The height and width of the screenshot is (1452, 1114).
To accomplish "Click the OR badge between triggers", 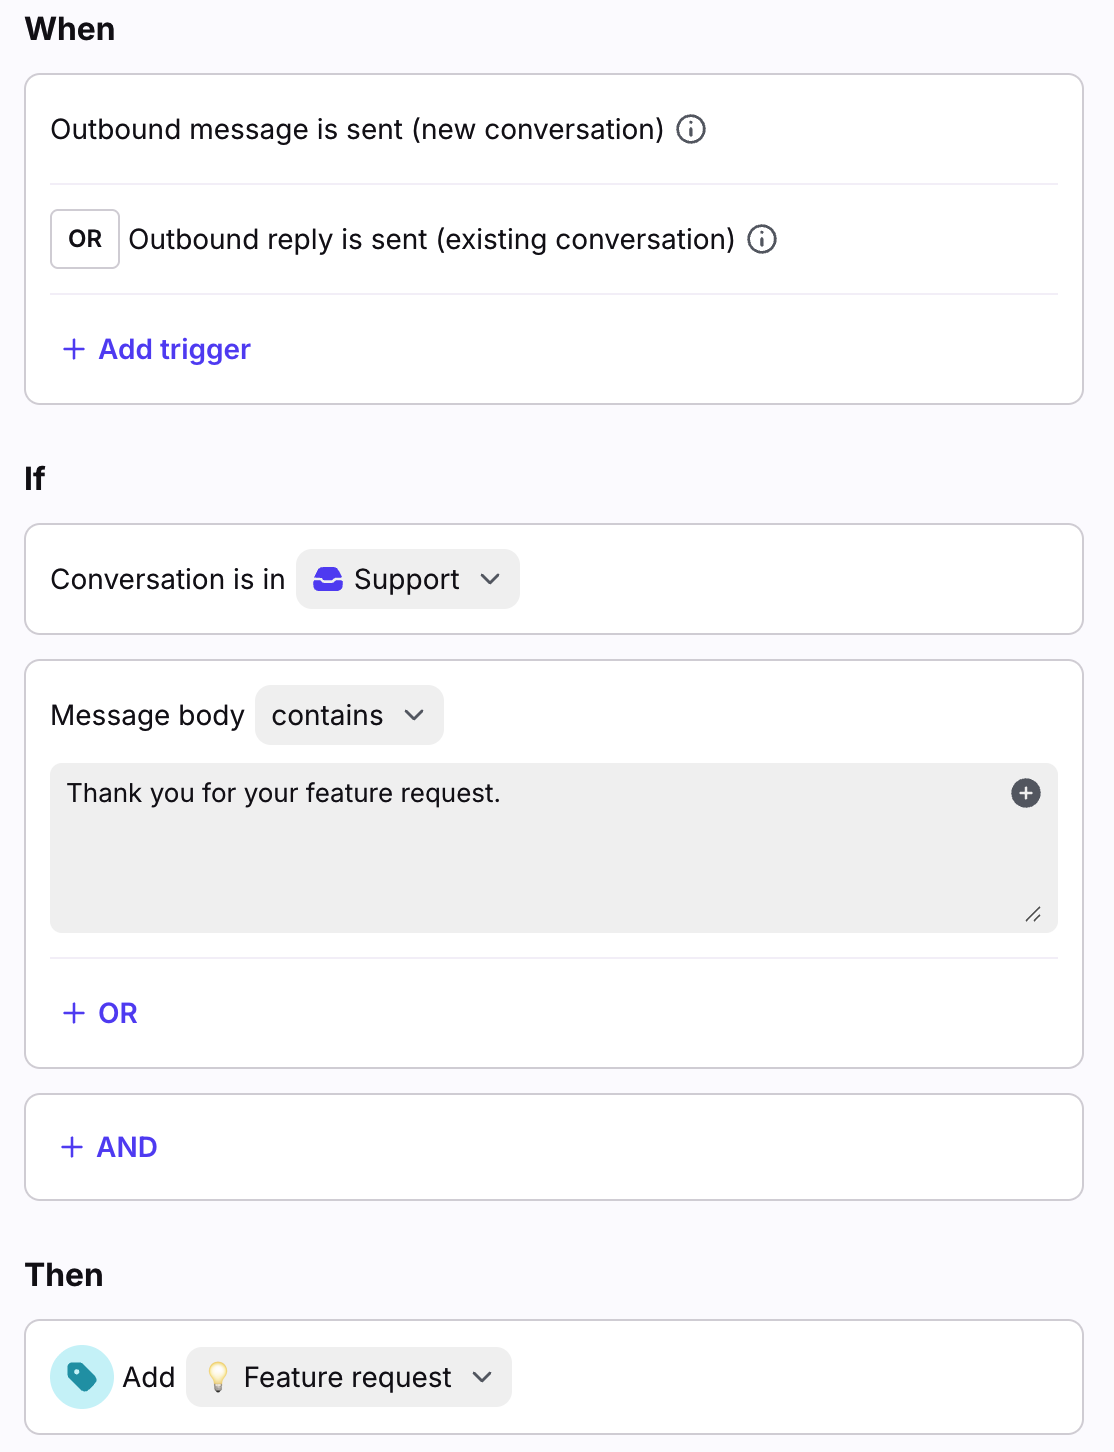I will (x=85, y=239).
